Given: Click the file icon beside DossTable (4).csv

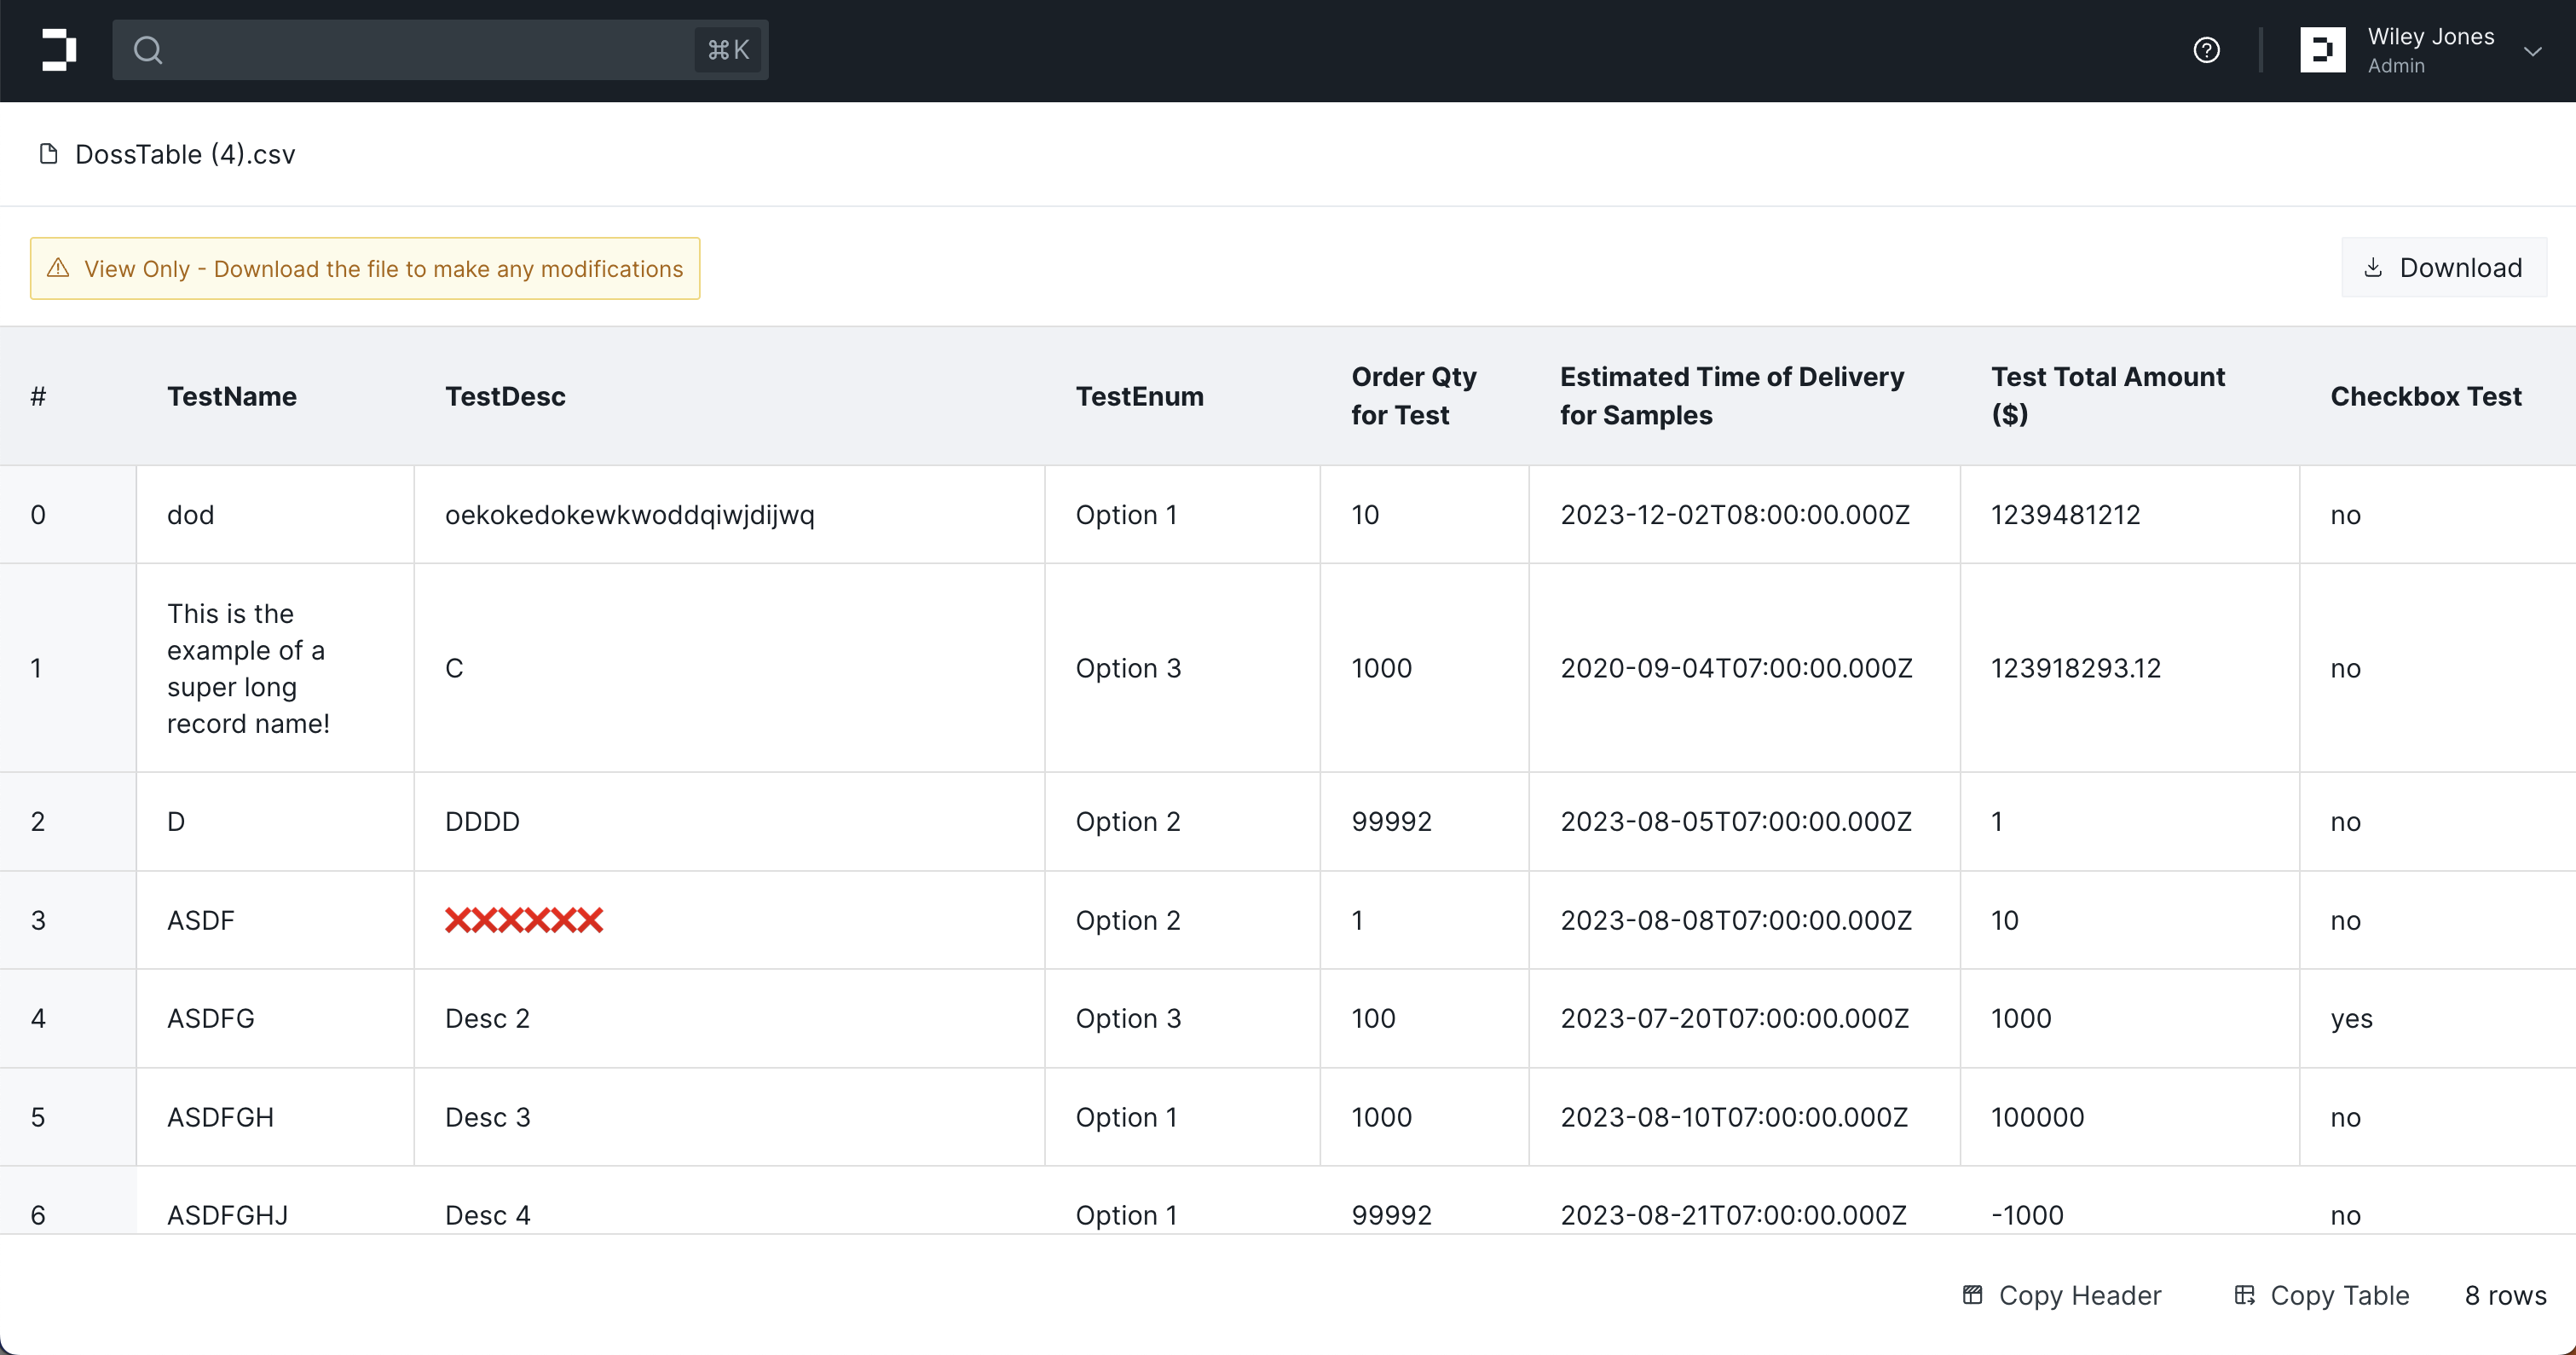Looking at the screenshot, I should 48,154.
